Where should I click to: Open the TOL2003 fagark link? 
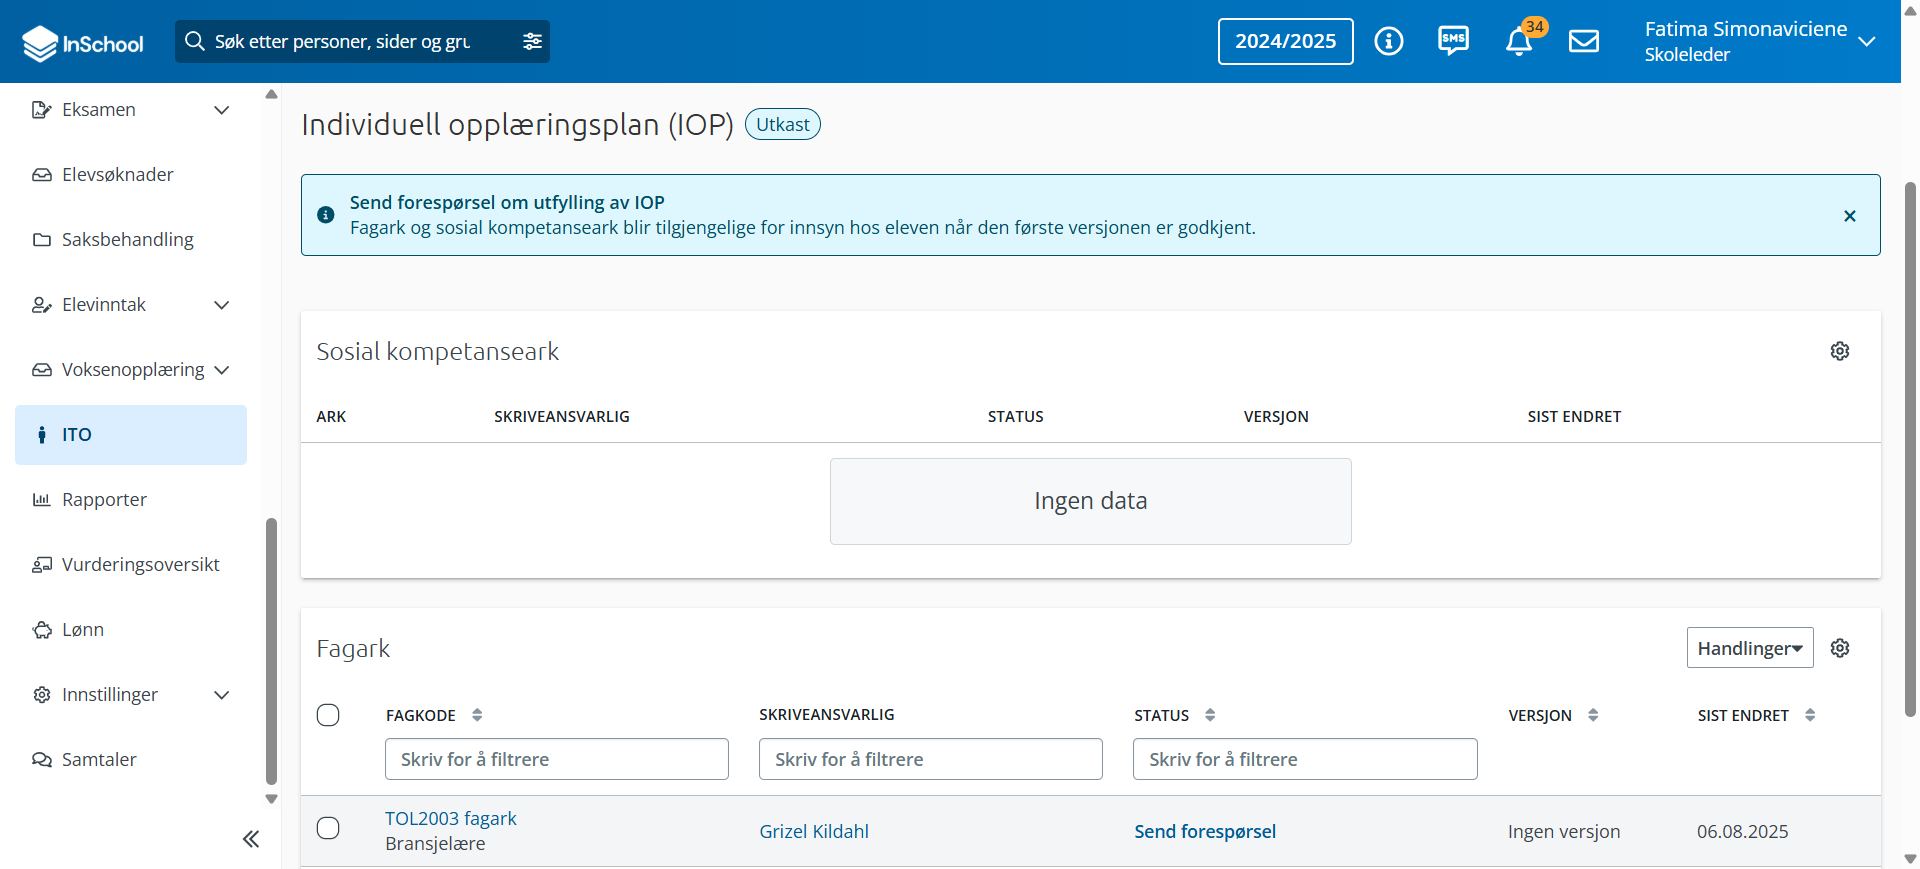451,818
